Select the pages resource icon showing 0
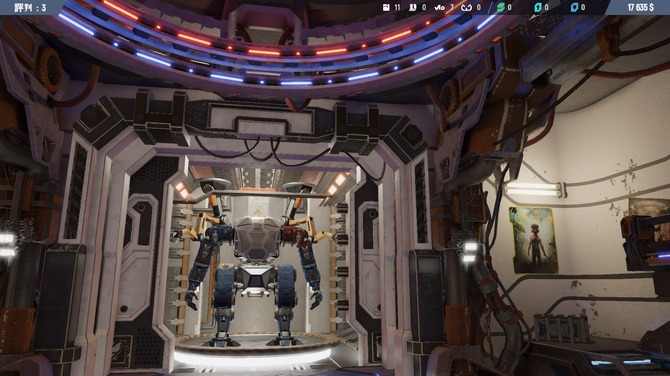670x376 pixels. 413,7
